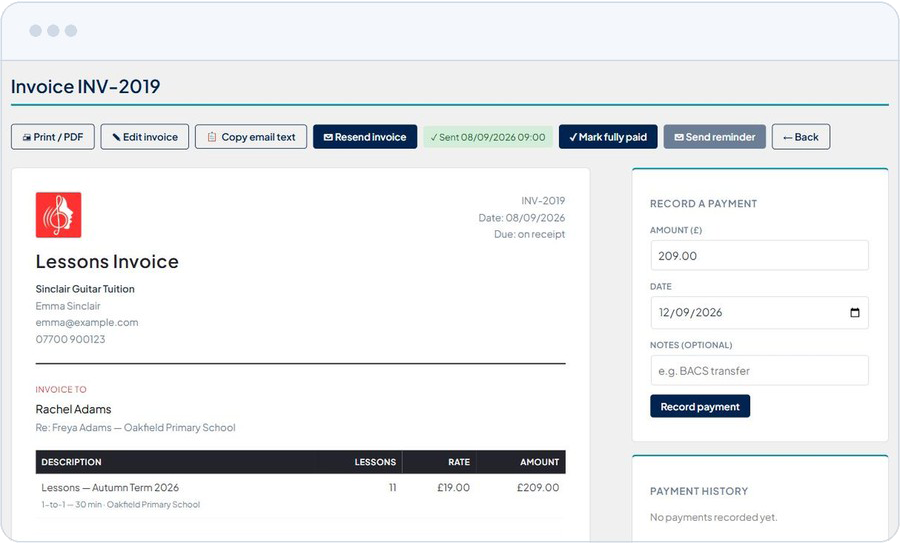Resend the invoice by email
The width and height of the screenshot is (900, 544).
[365, 137]
